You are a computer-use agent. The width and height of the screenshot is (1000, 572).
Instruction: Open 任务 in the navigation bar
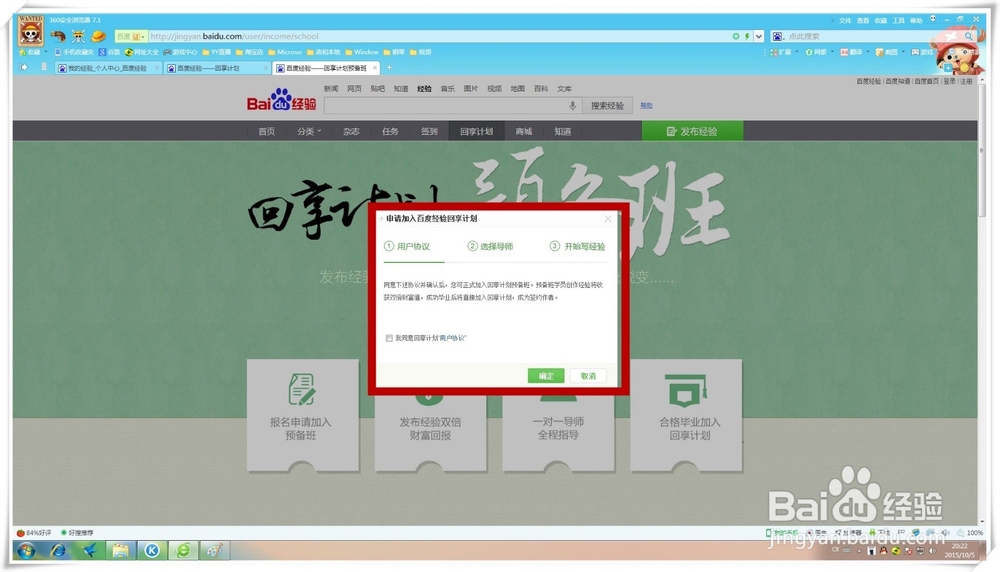[390, 131]
